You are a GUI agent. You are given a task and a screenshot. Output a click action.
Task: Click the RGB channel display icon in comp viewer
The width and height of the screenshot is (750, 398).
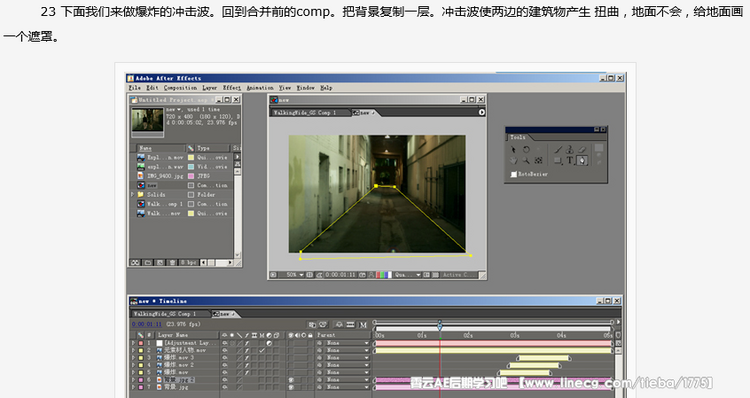click(384, 275)
